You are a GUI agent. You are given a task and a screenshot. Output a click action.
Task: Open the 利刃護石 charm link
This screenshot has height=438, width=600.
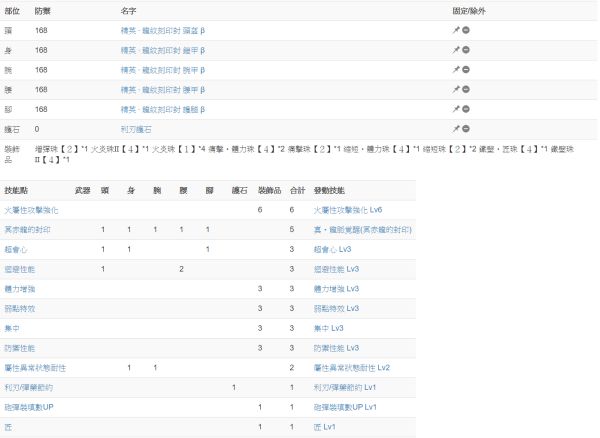coord(136,129)
